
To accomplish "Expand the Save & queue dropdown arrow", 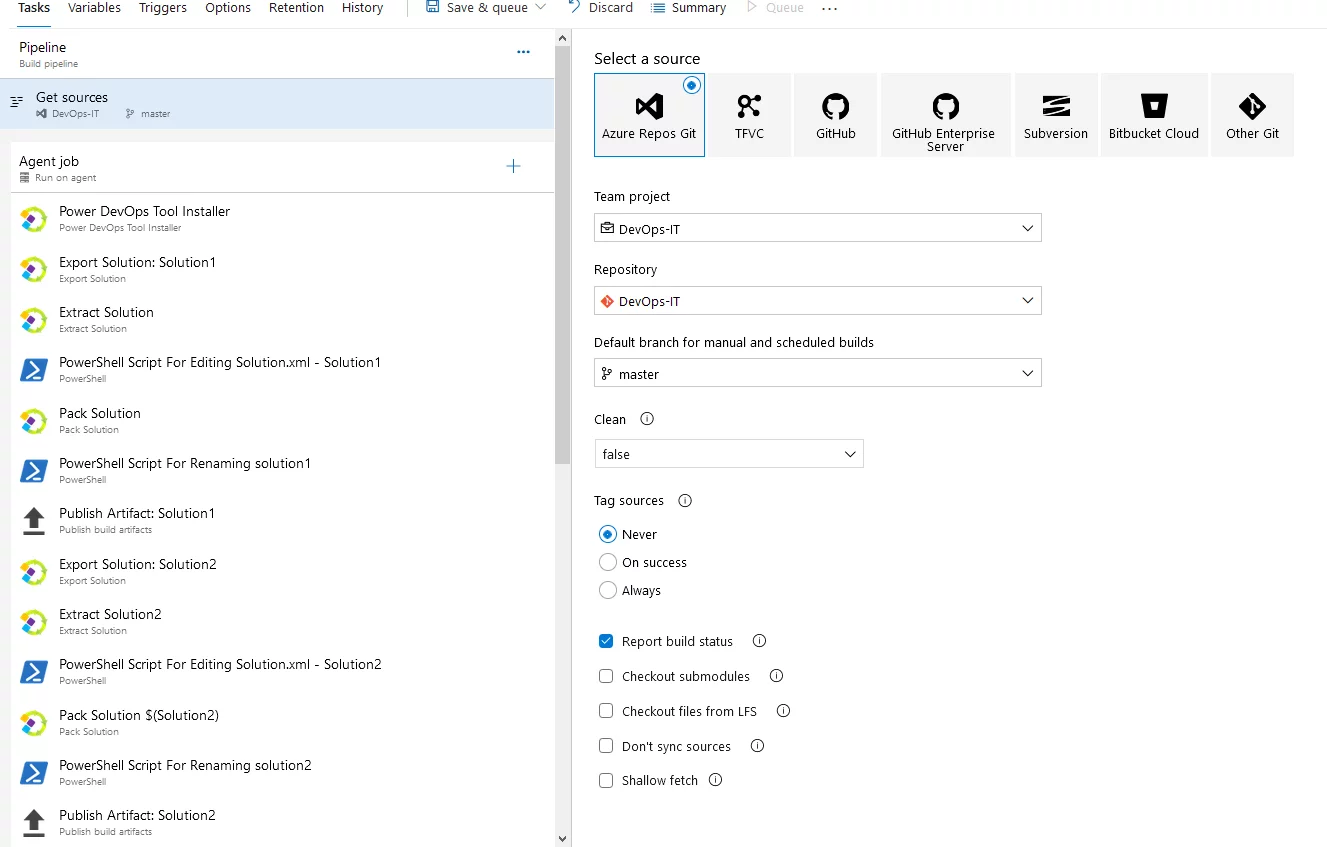I will coord(541,7).
